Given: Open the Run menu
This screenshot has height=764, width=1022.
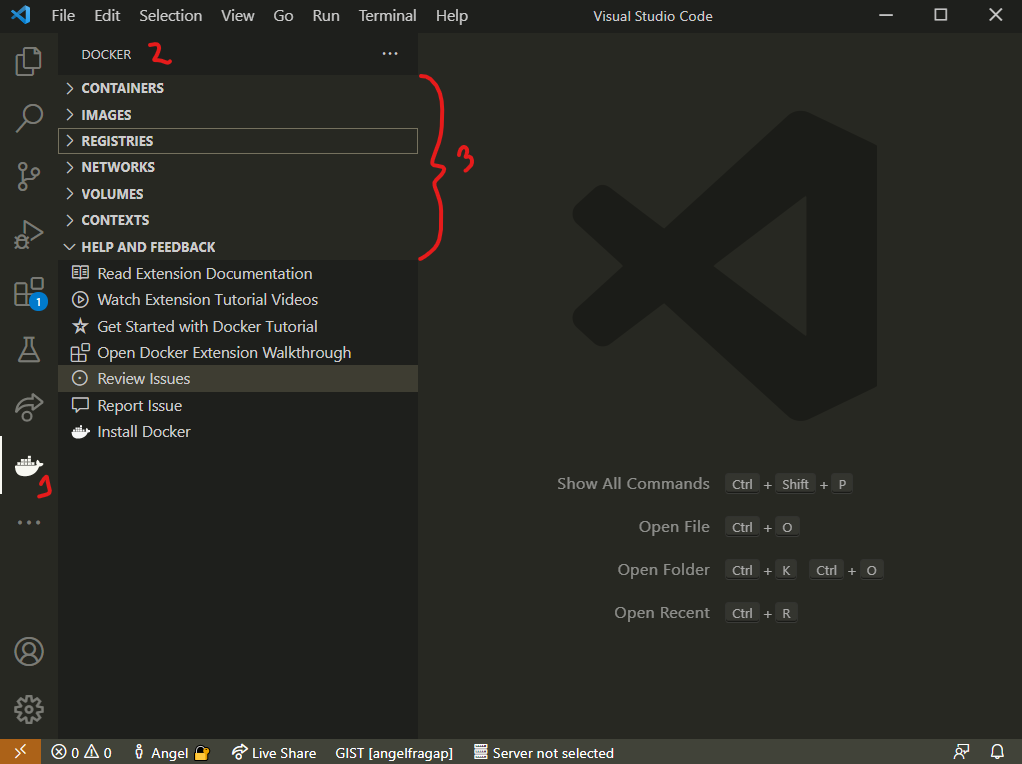Looking at the screenshot, I should coord(326,16).
